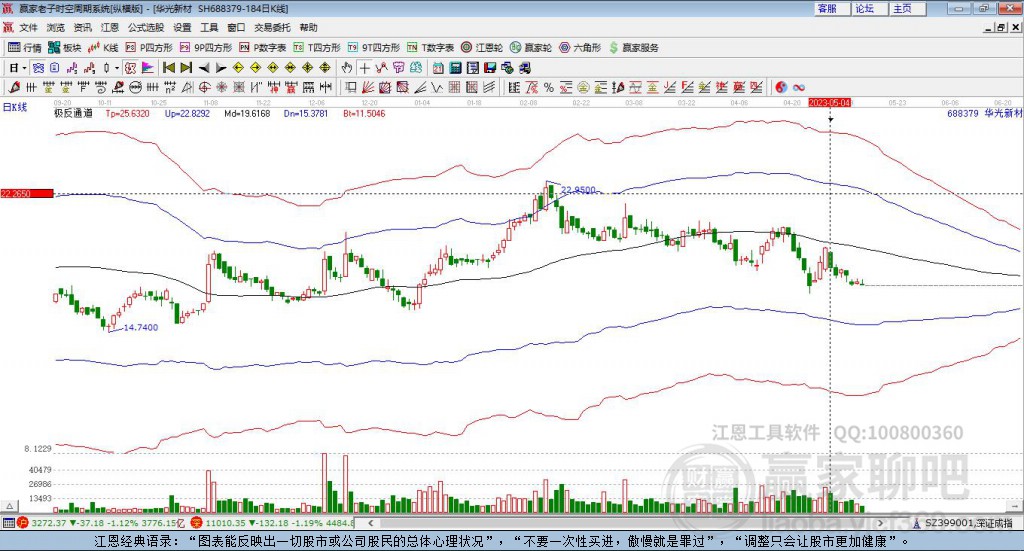Click the 2023-05-04 date marker
The height and width of the screenshot is (551, 1024).
pyautogui.click(x=830, y=102)
